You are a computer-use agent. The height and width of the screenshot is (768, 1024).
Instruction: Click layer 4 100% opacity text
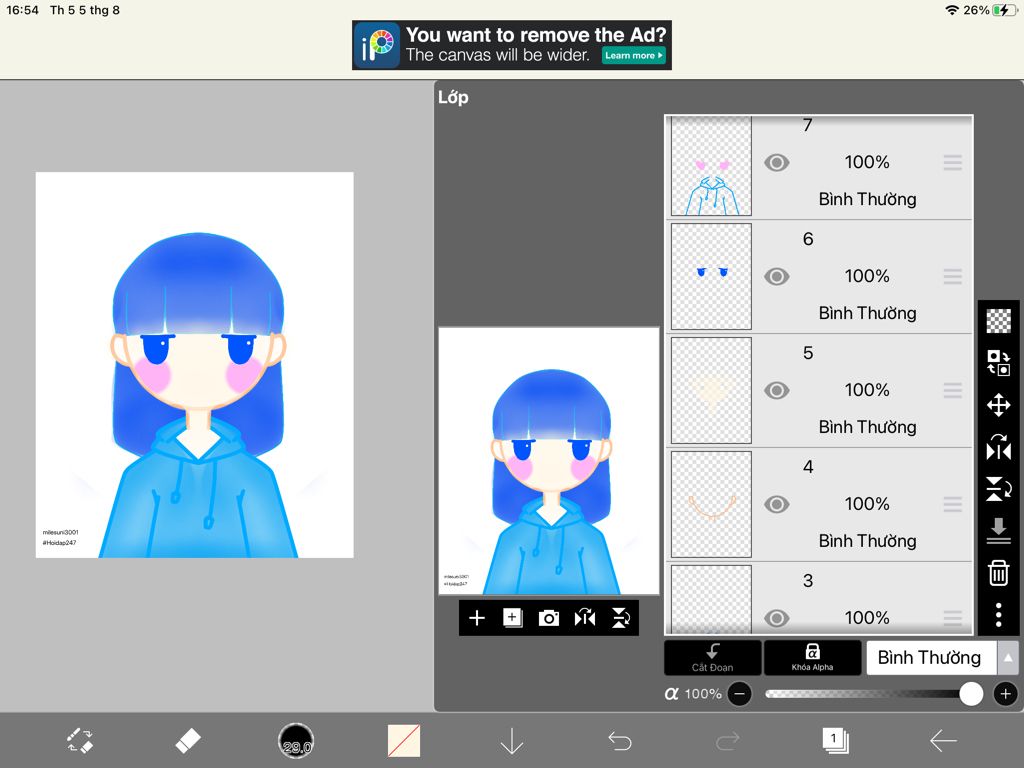[x=867, y=504]
